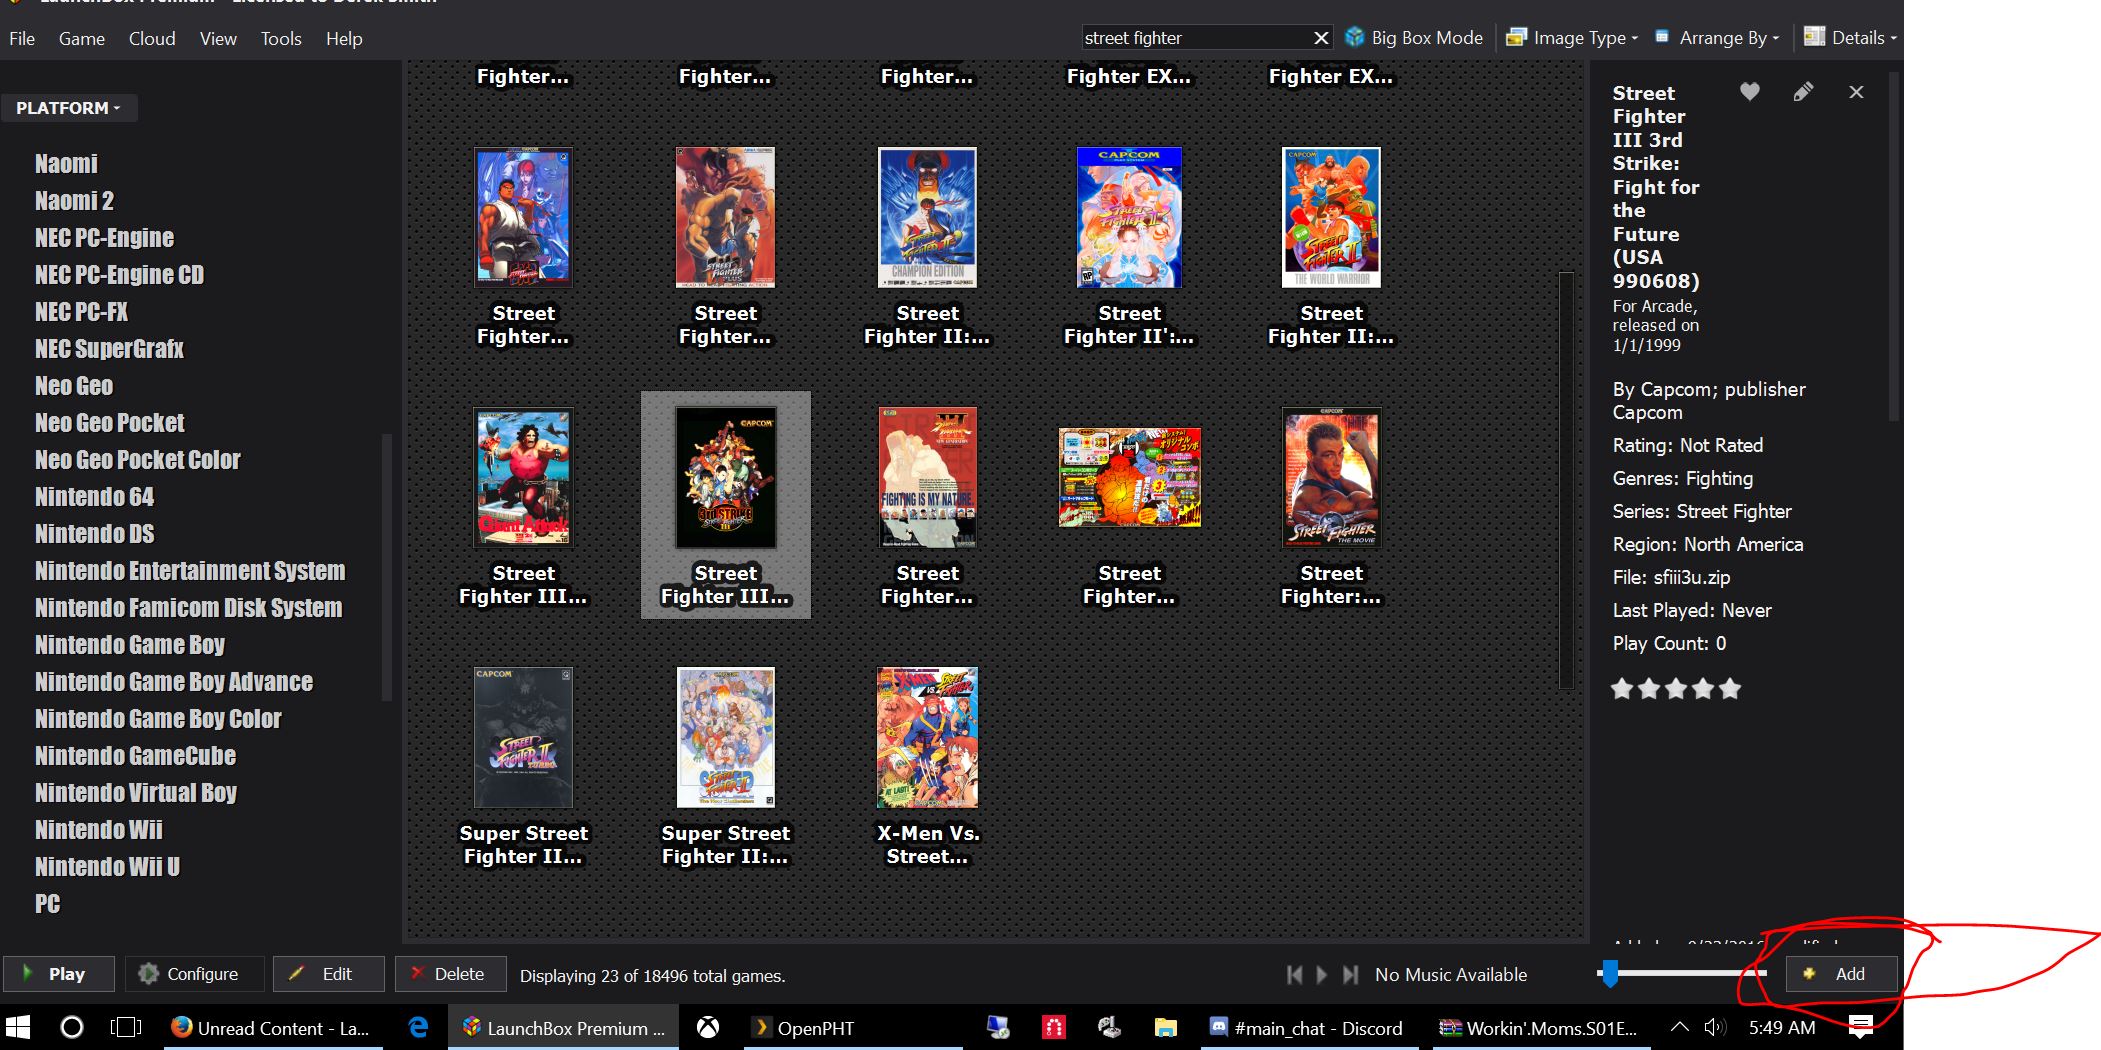Open the Game menu
The image size is (2101, 1050).
coord(82,39)
